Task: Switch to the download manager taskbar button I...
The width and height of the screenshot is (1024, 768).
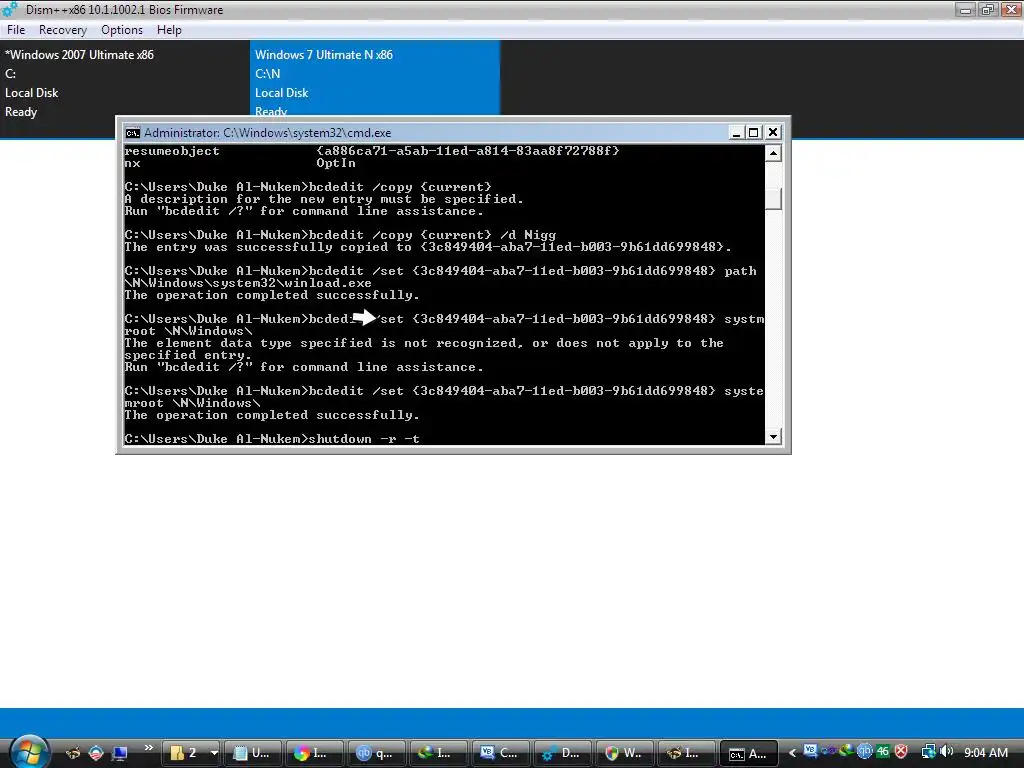Action: click(439, 753)
